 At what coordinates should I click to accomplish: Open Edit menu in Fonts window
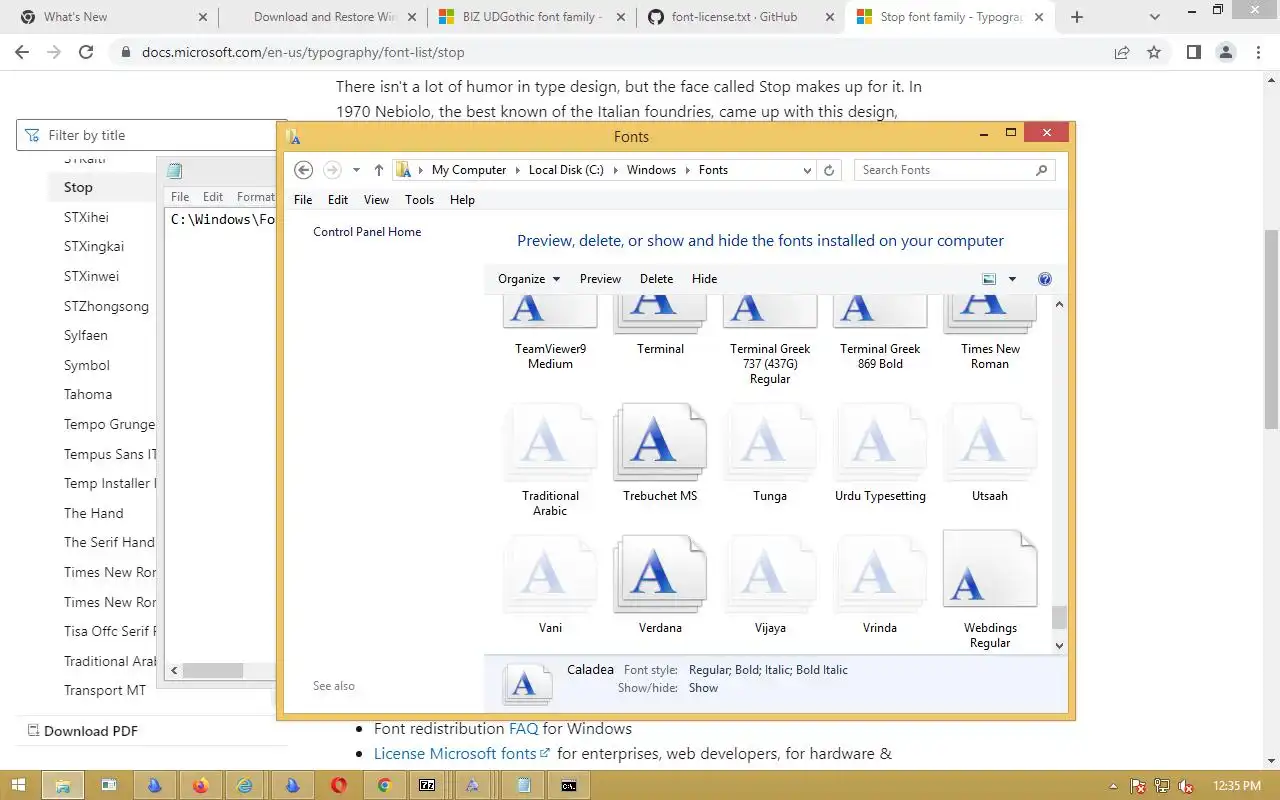pyautogui.click(x=338, y=200)
